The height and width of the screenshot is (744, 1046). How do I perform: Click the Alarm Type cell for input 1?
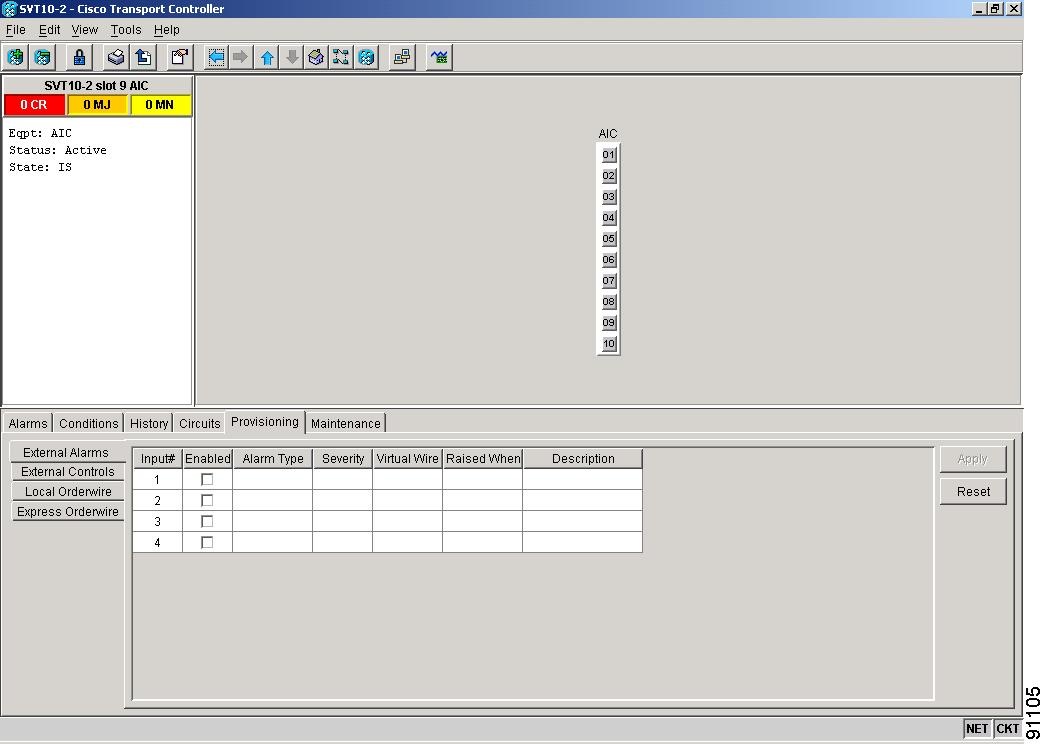(272, 479)
